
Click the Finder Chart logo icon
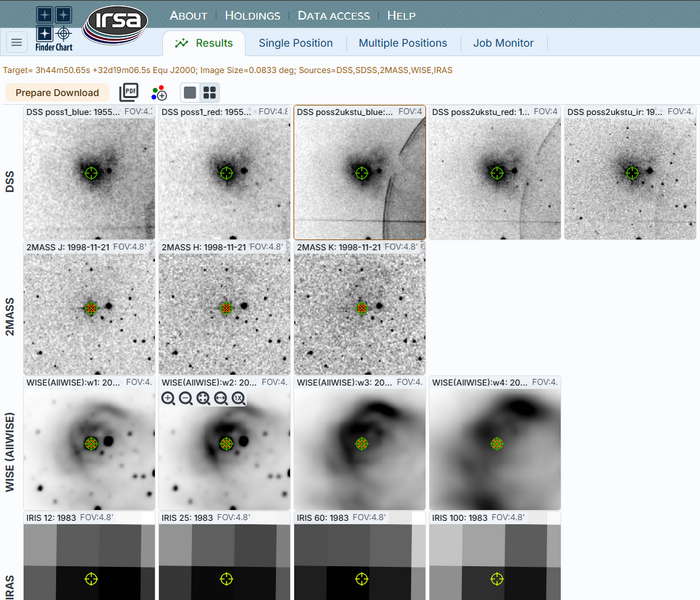point(54,29)
